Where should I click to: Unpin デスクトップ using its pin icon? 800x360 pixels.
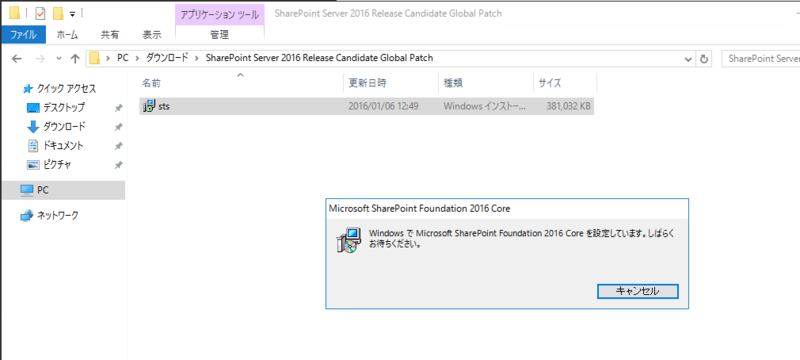[x=118, y=108]
